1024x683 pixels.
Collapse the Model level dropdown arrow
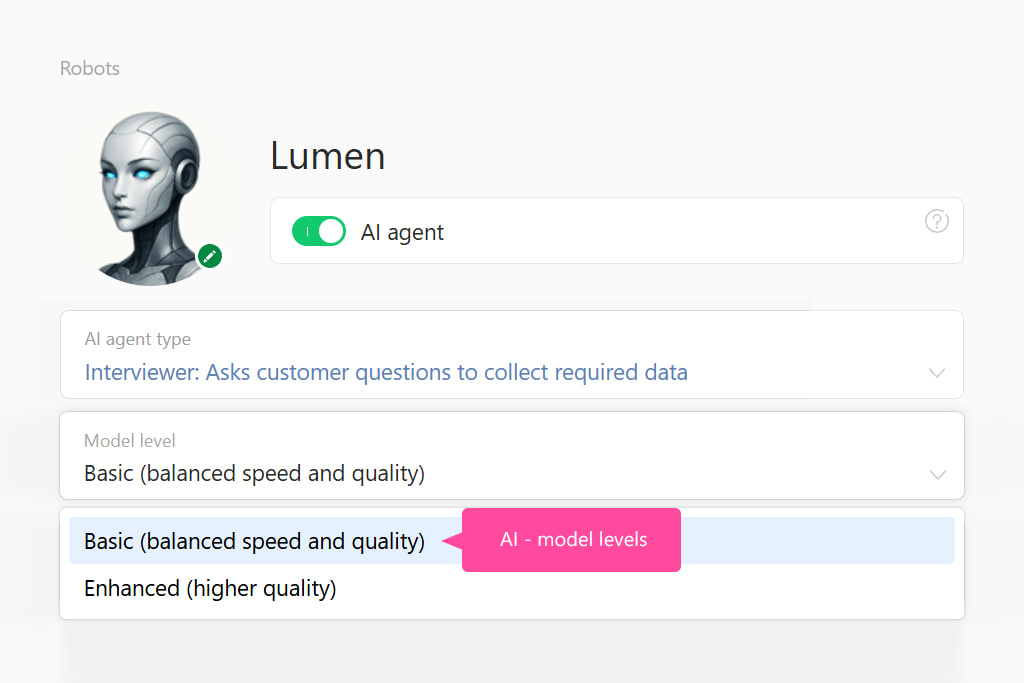[x=937, y=474]
